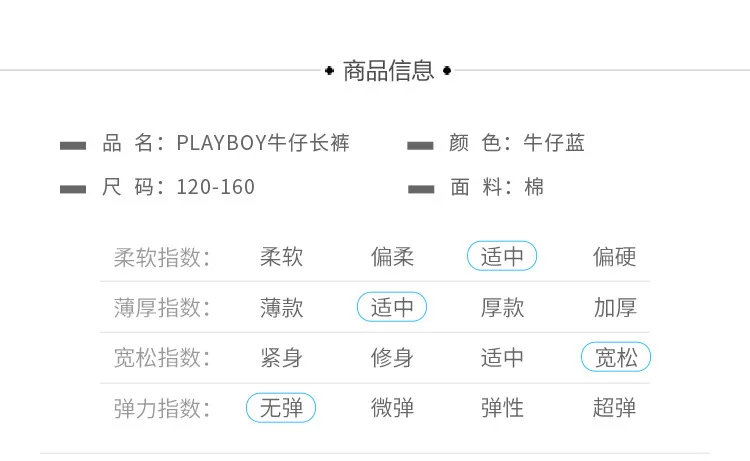
Task: Choose 微弹 elasticity option
Action: [392, 408]
